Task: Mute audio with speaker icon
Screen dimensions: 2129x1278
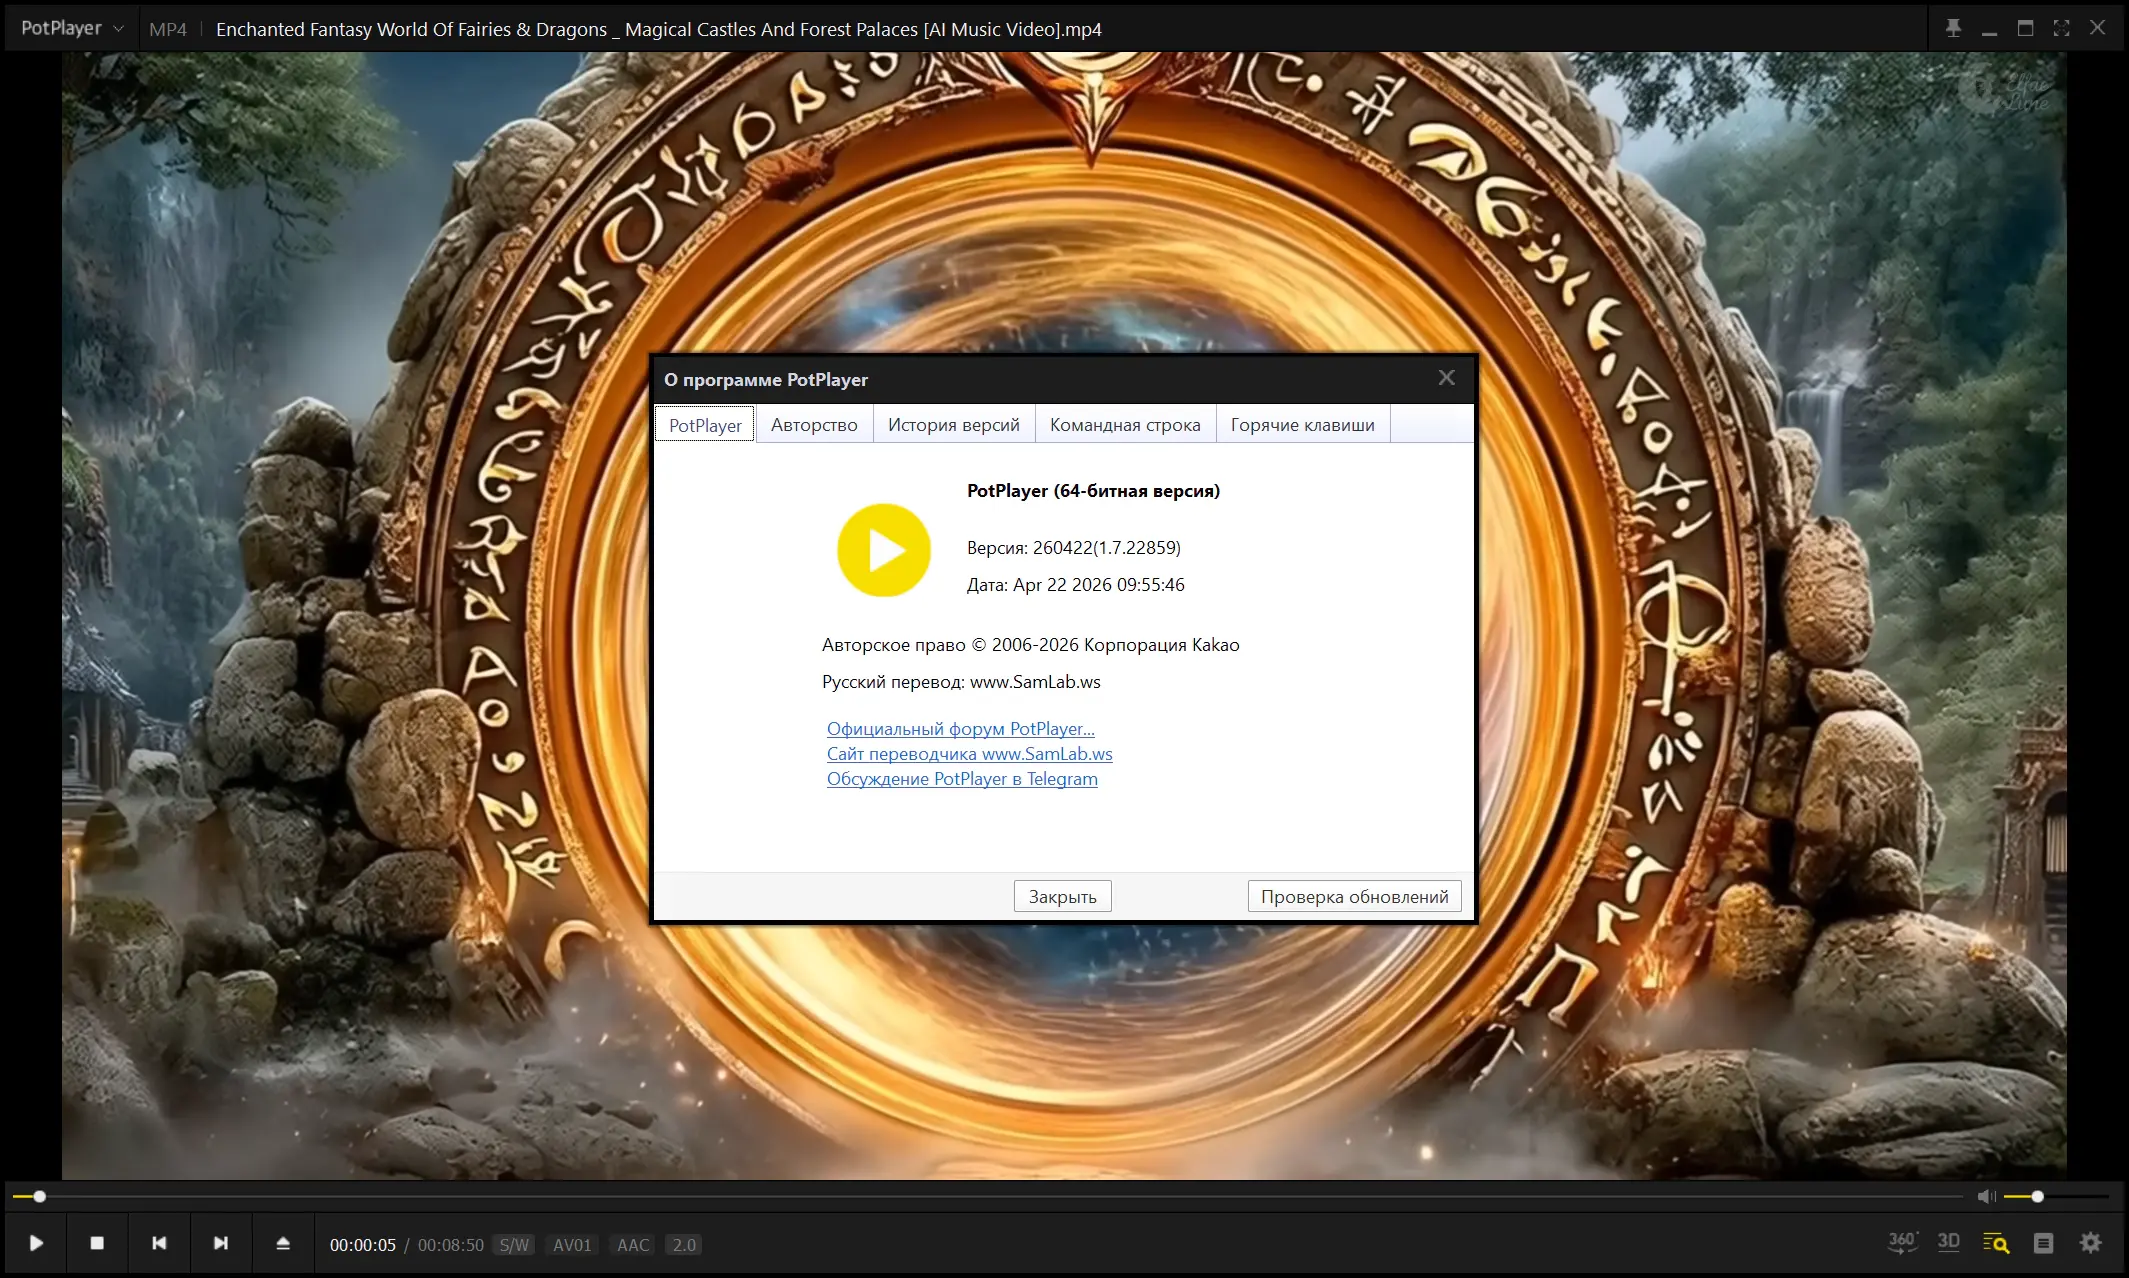Action: (1985, 1196)
